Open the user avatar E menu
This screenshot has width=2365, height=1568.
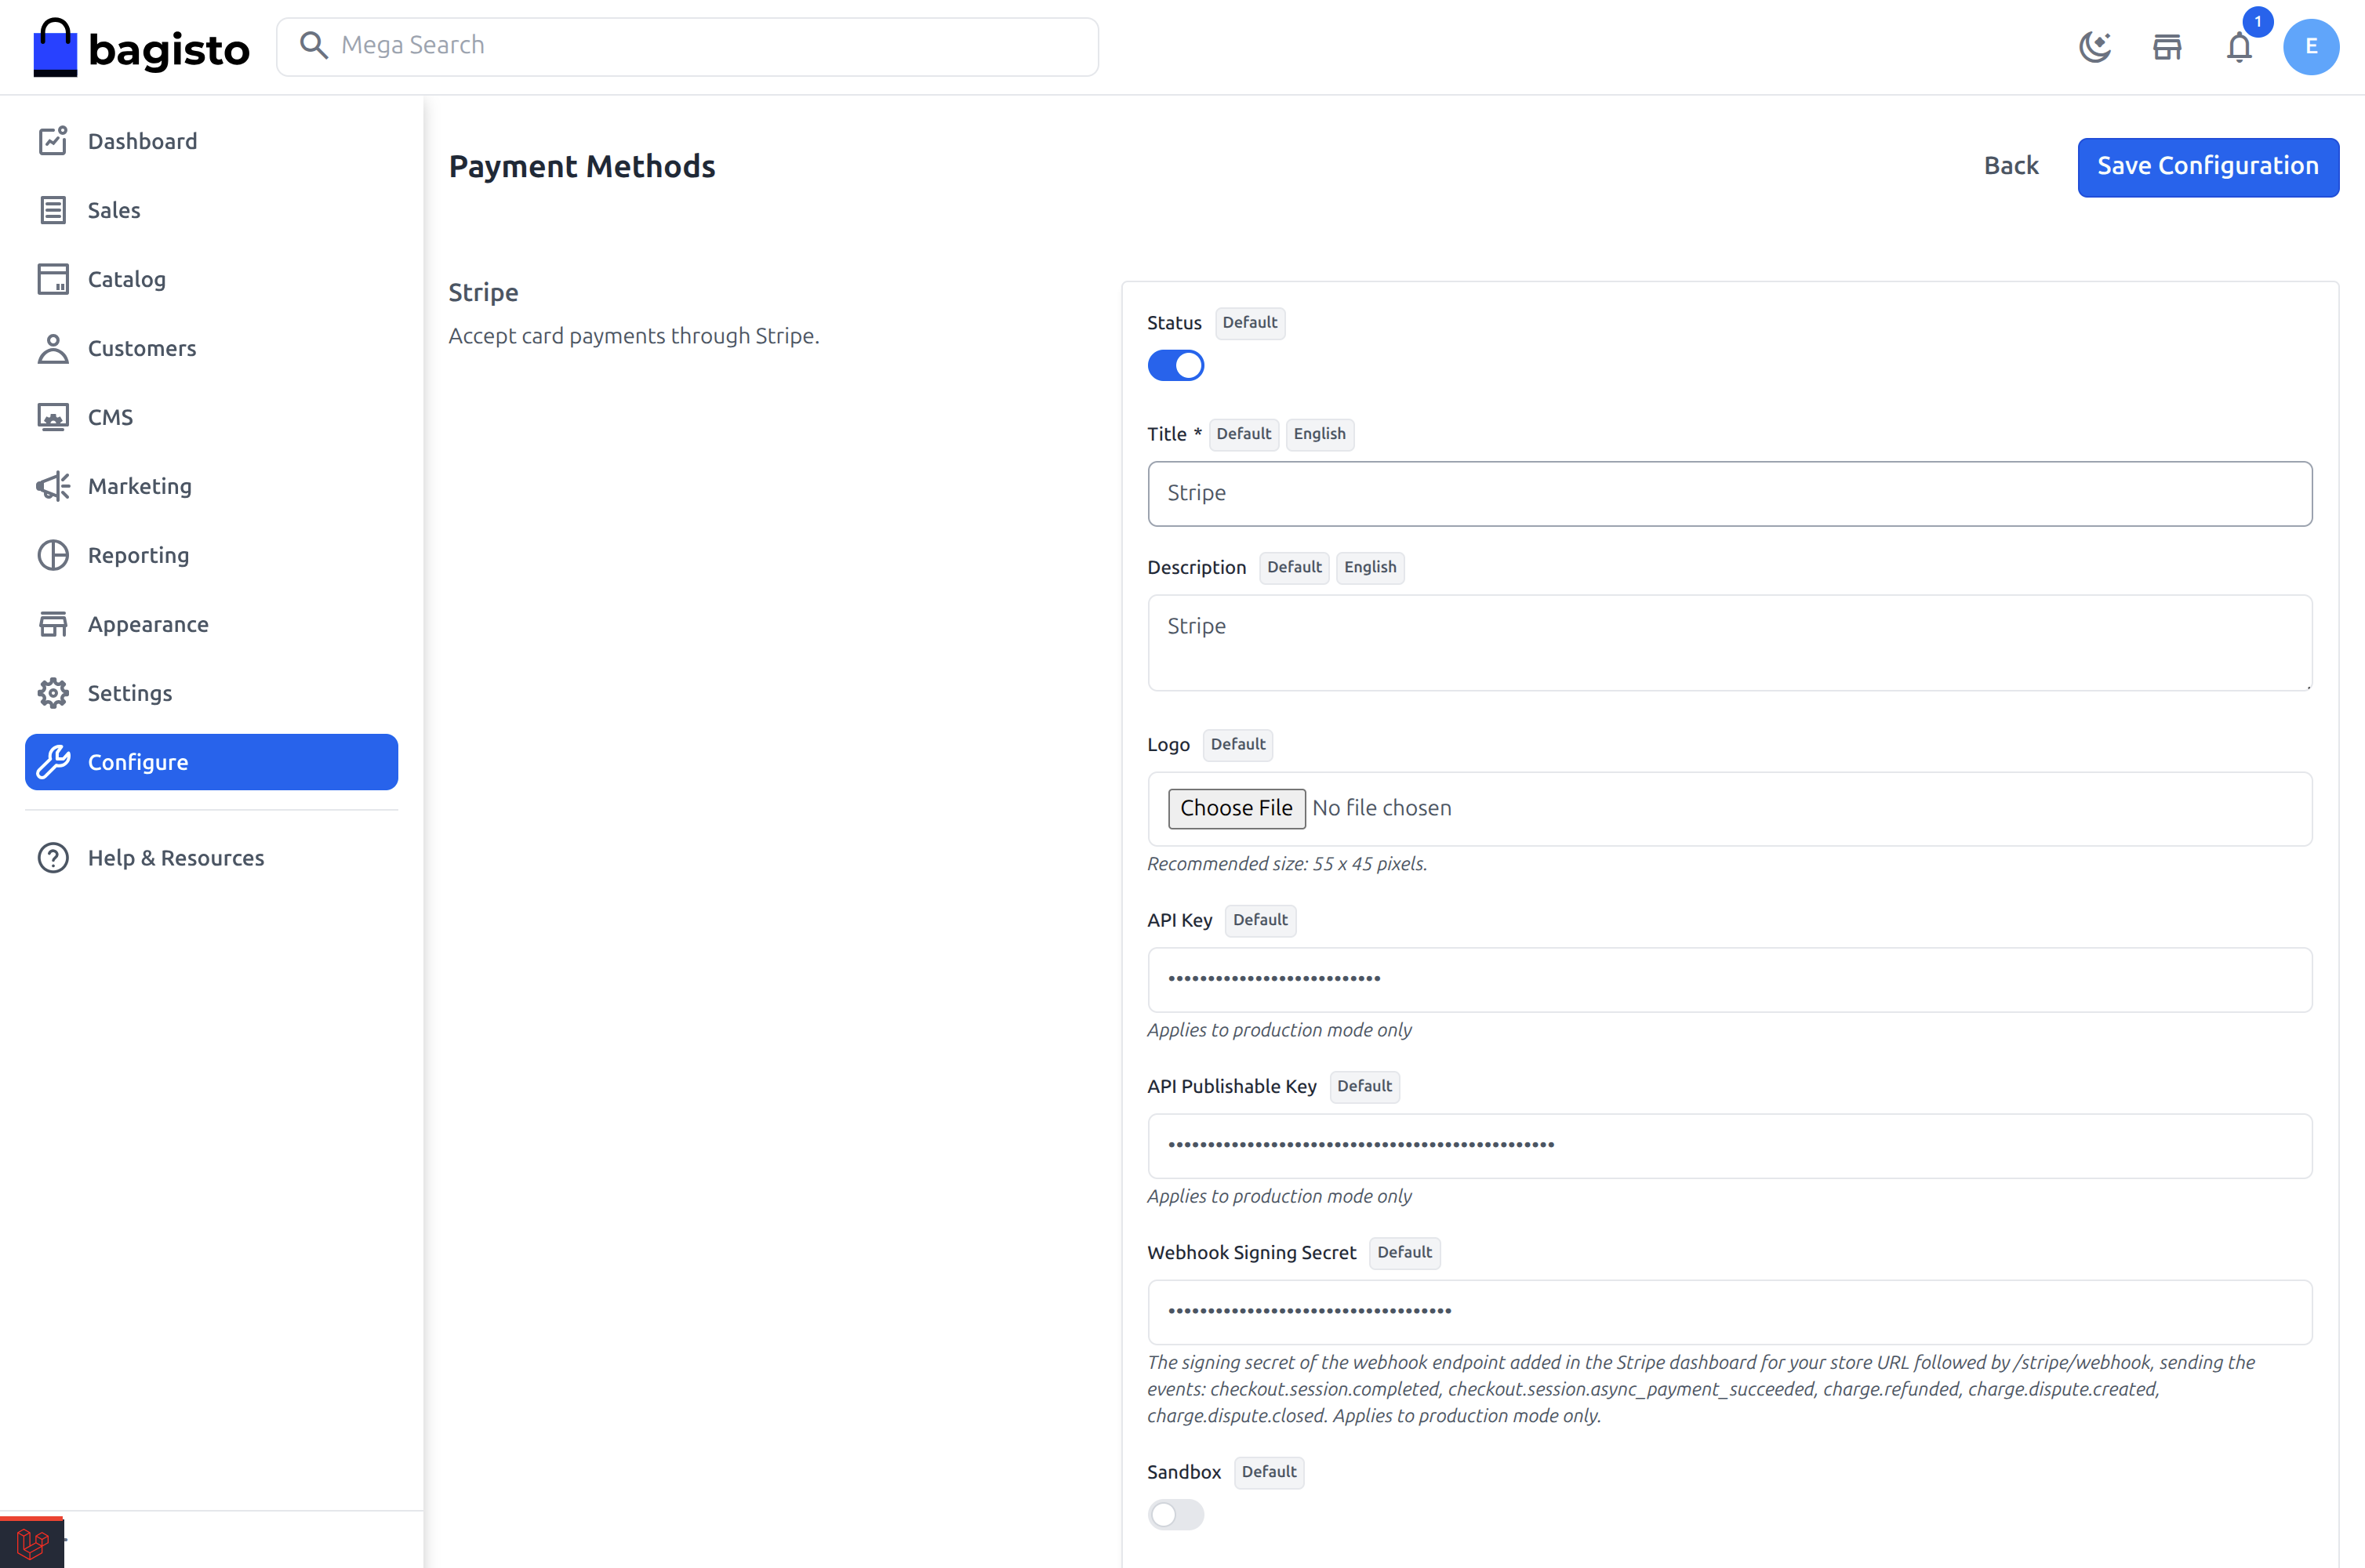pyautogui.click(x=2310, y=47)
